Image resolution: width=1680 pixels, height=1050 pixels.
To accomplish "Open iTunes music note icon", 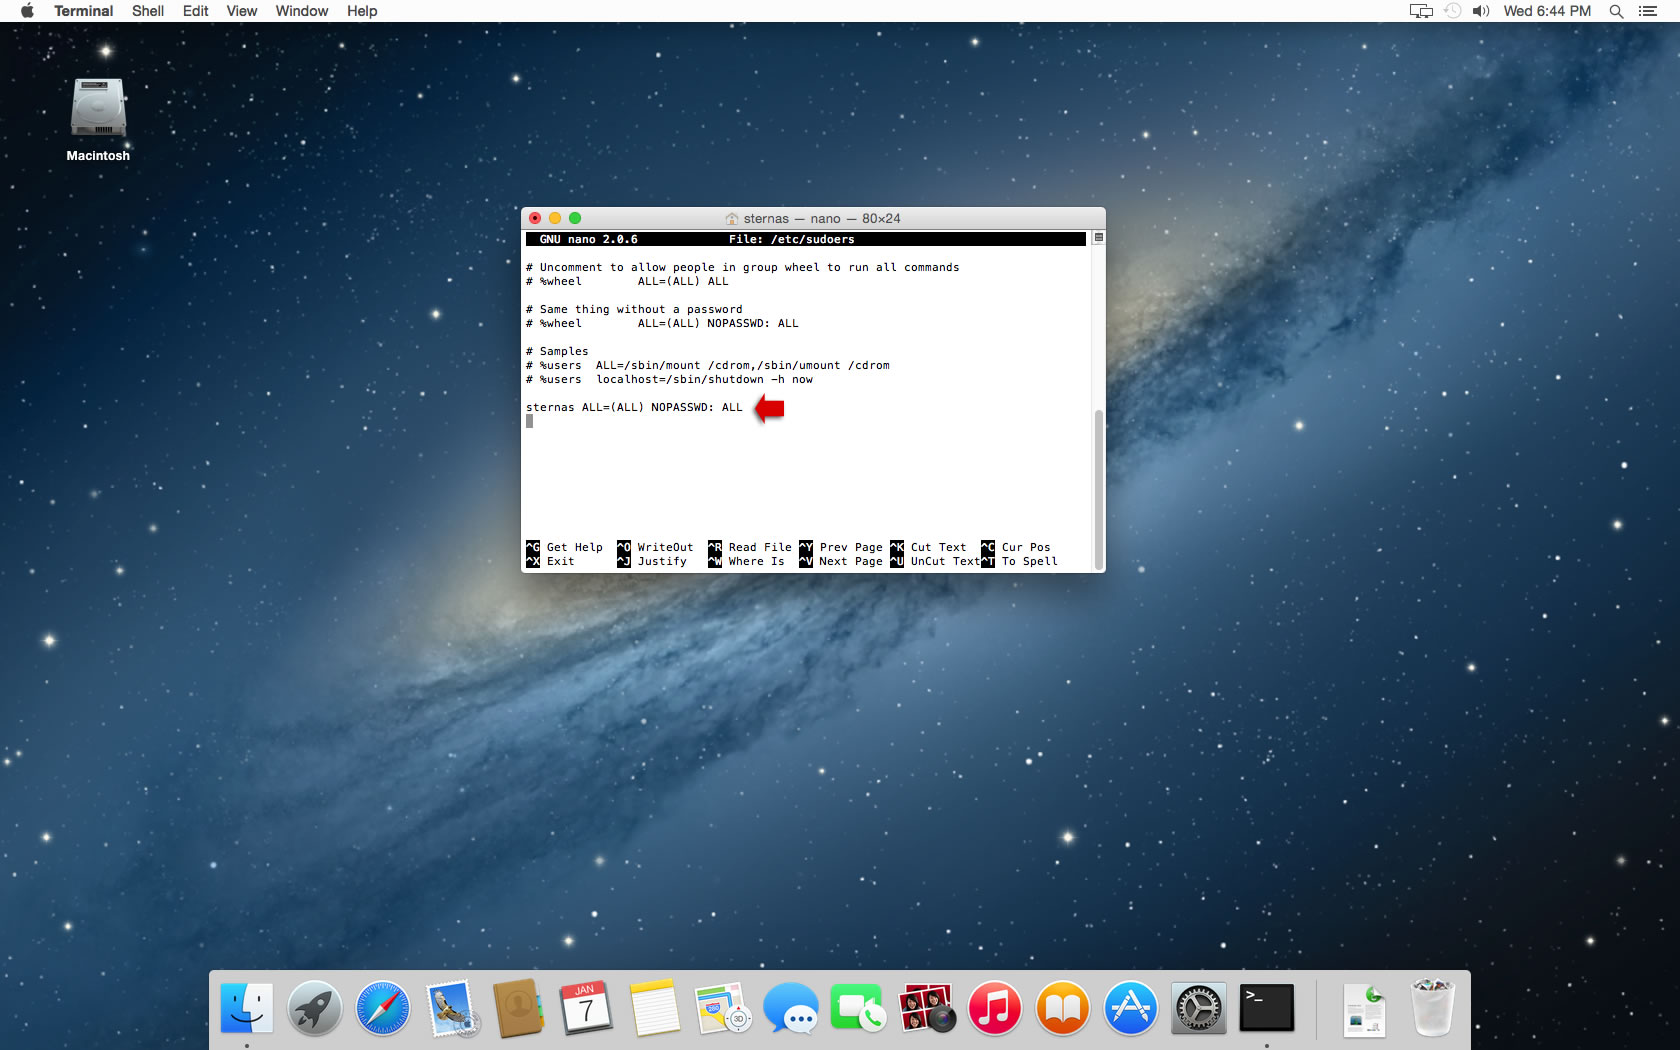I will (x=995, y=1008).
